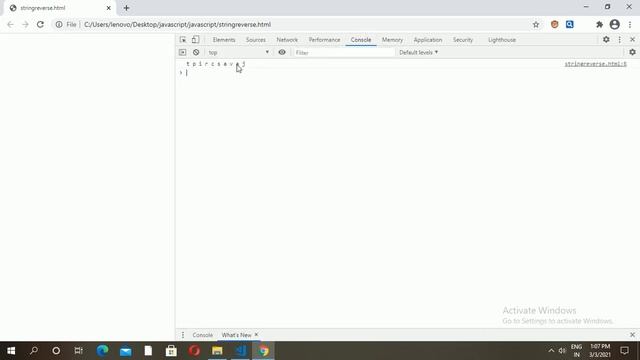
Task: Open the Mail app from taskbar
Action: coord(125,351)
